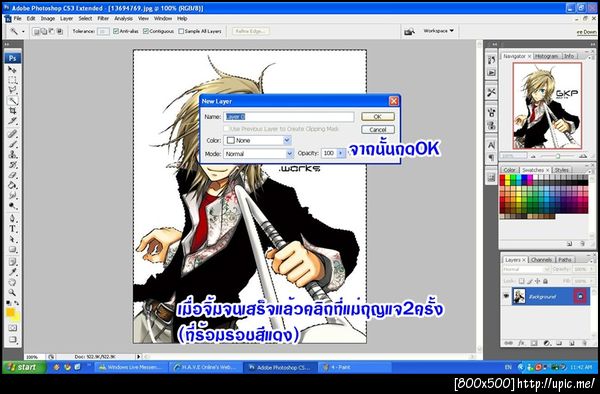
Task: Click the Tolerance input field
Action: [x=103, y=31]
